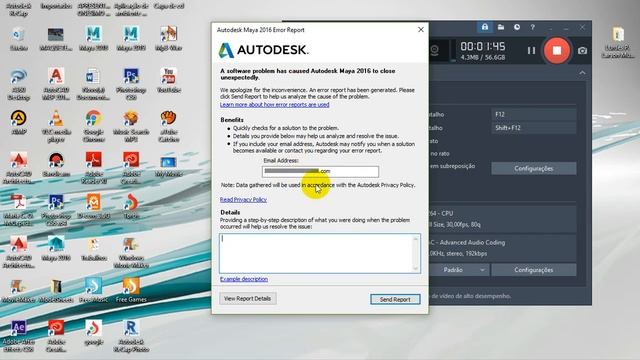Open Configurações next to overlay option
Image resolution: width=640 pixels, height=360 pixels.
534,169
